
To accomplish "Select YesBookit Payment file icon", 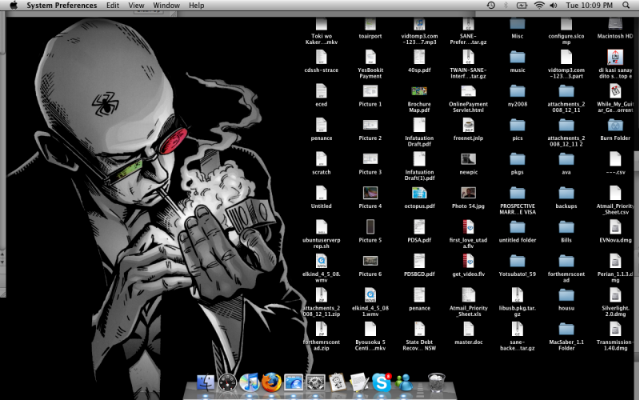I will [370, 57].
